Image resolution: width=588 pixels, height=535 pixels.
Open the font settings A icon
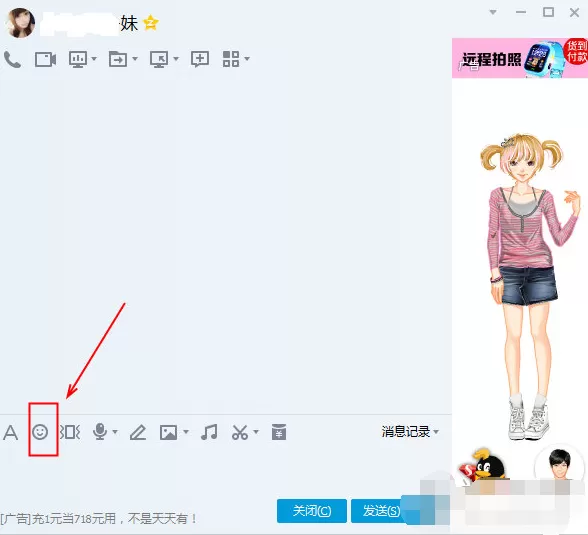pos(10,432)
